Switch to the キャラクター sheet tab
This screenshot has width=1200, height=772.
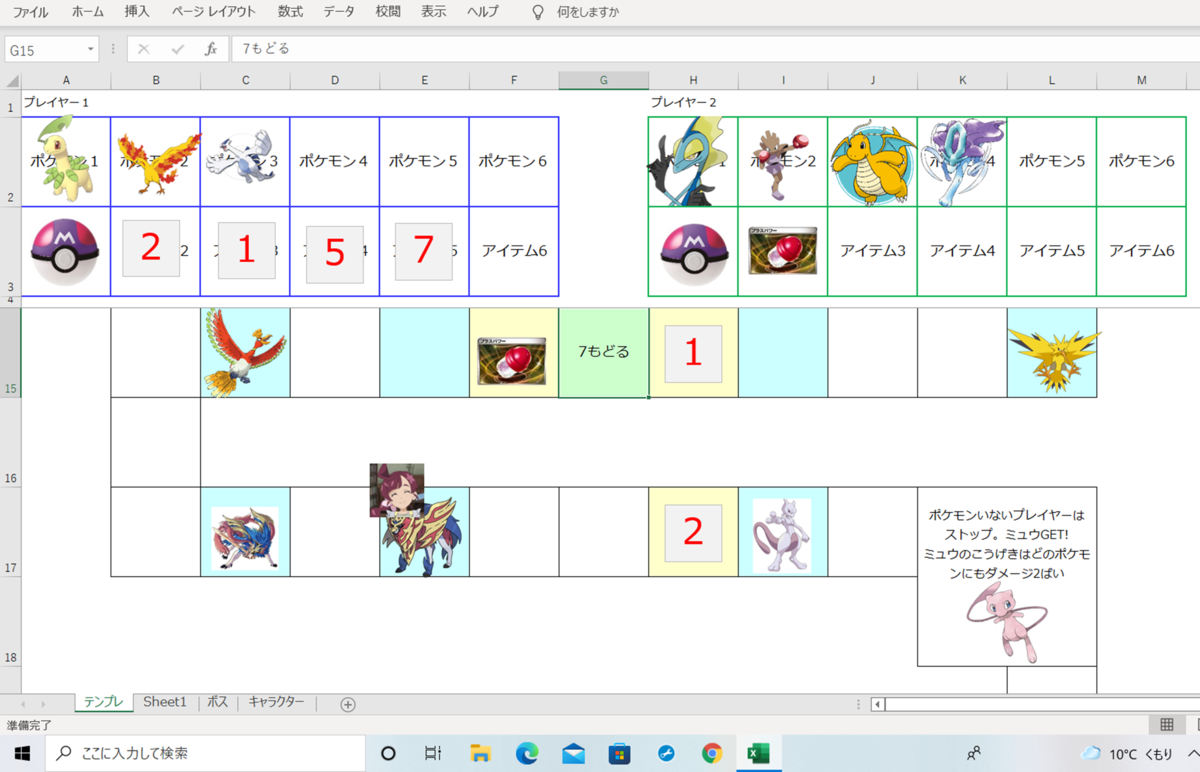pos(277,702)
